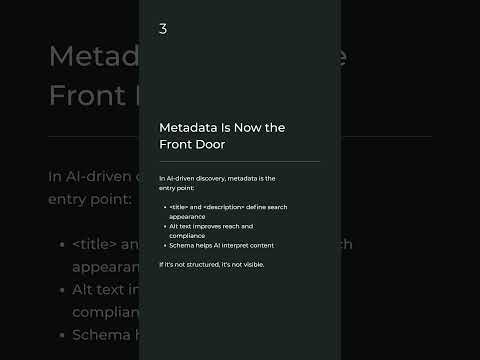The height and width of the screenshot is (360, 480).
Task: Click the slide number 3
Action: pos(163,29)
